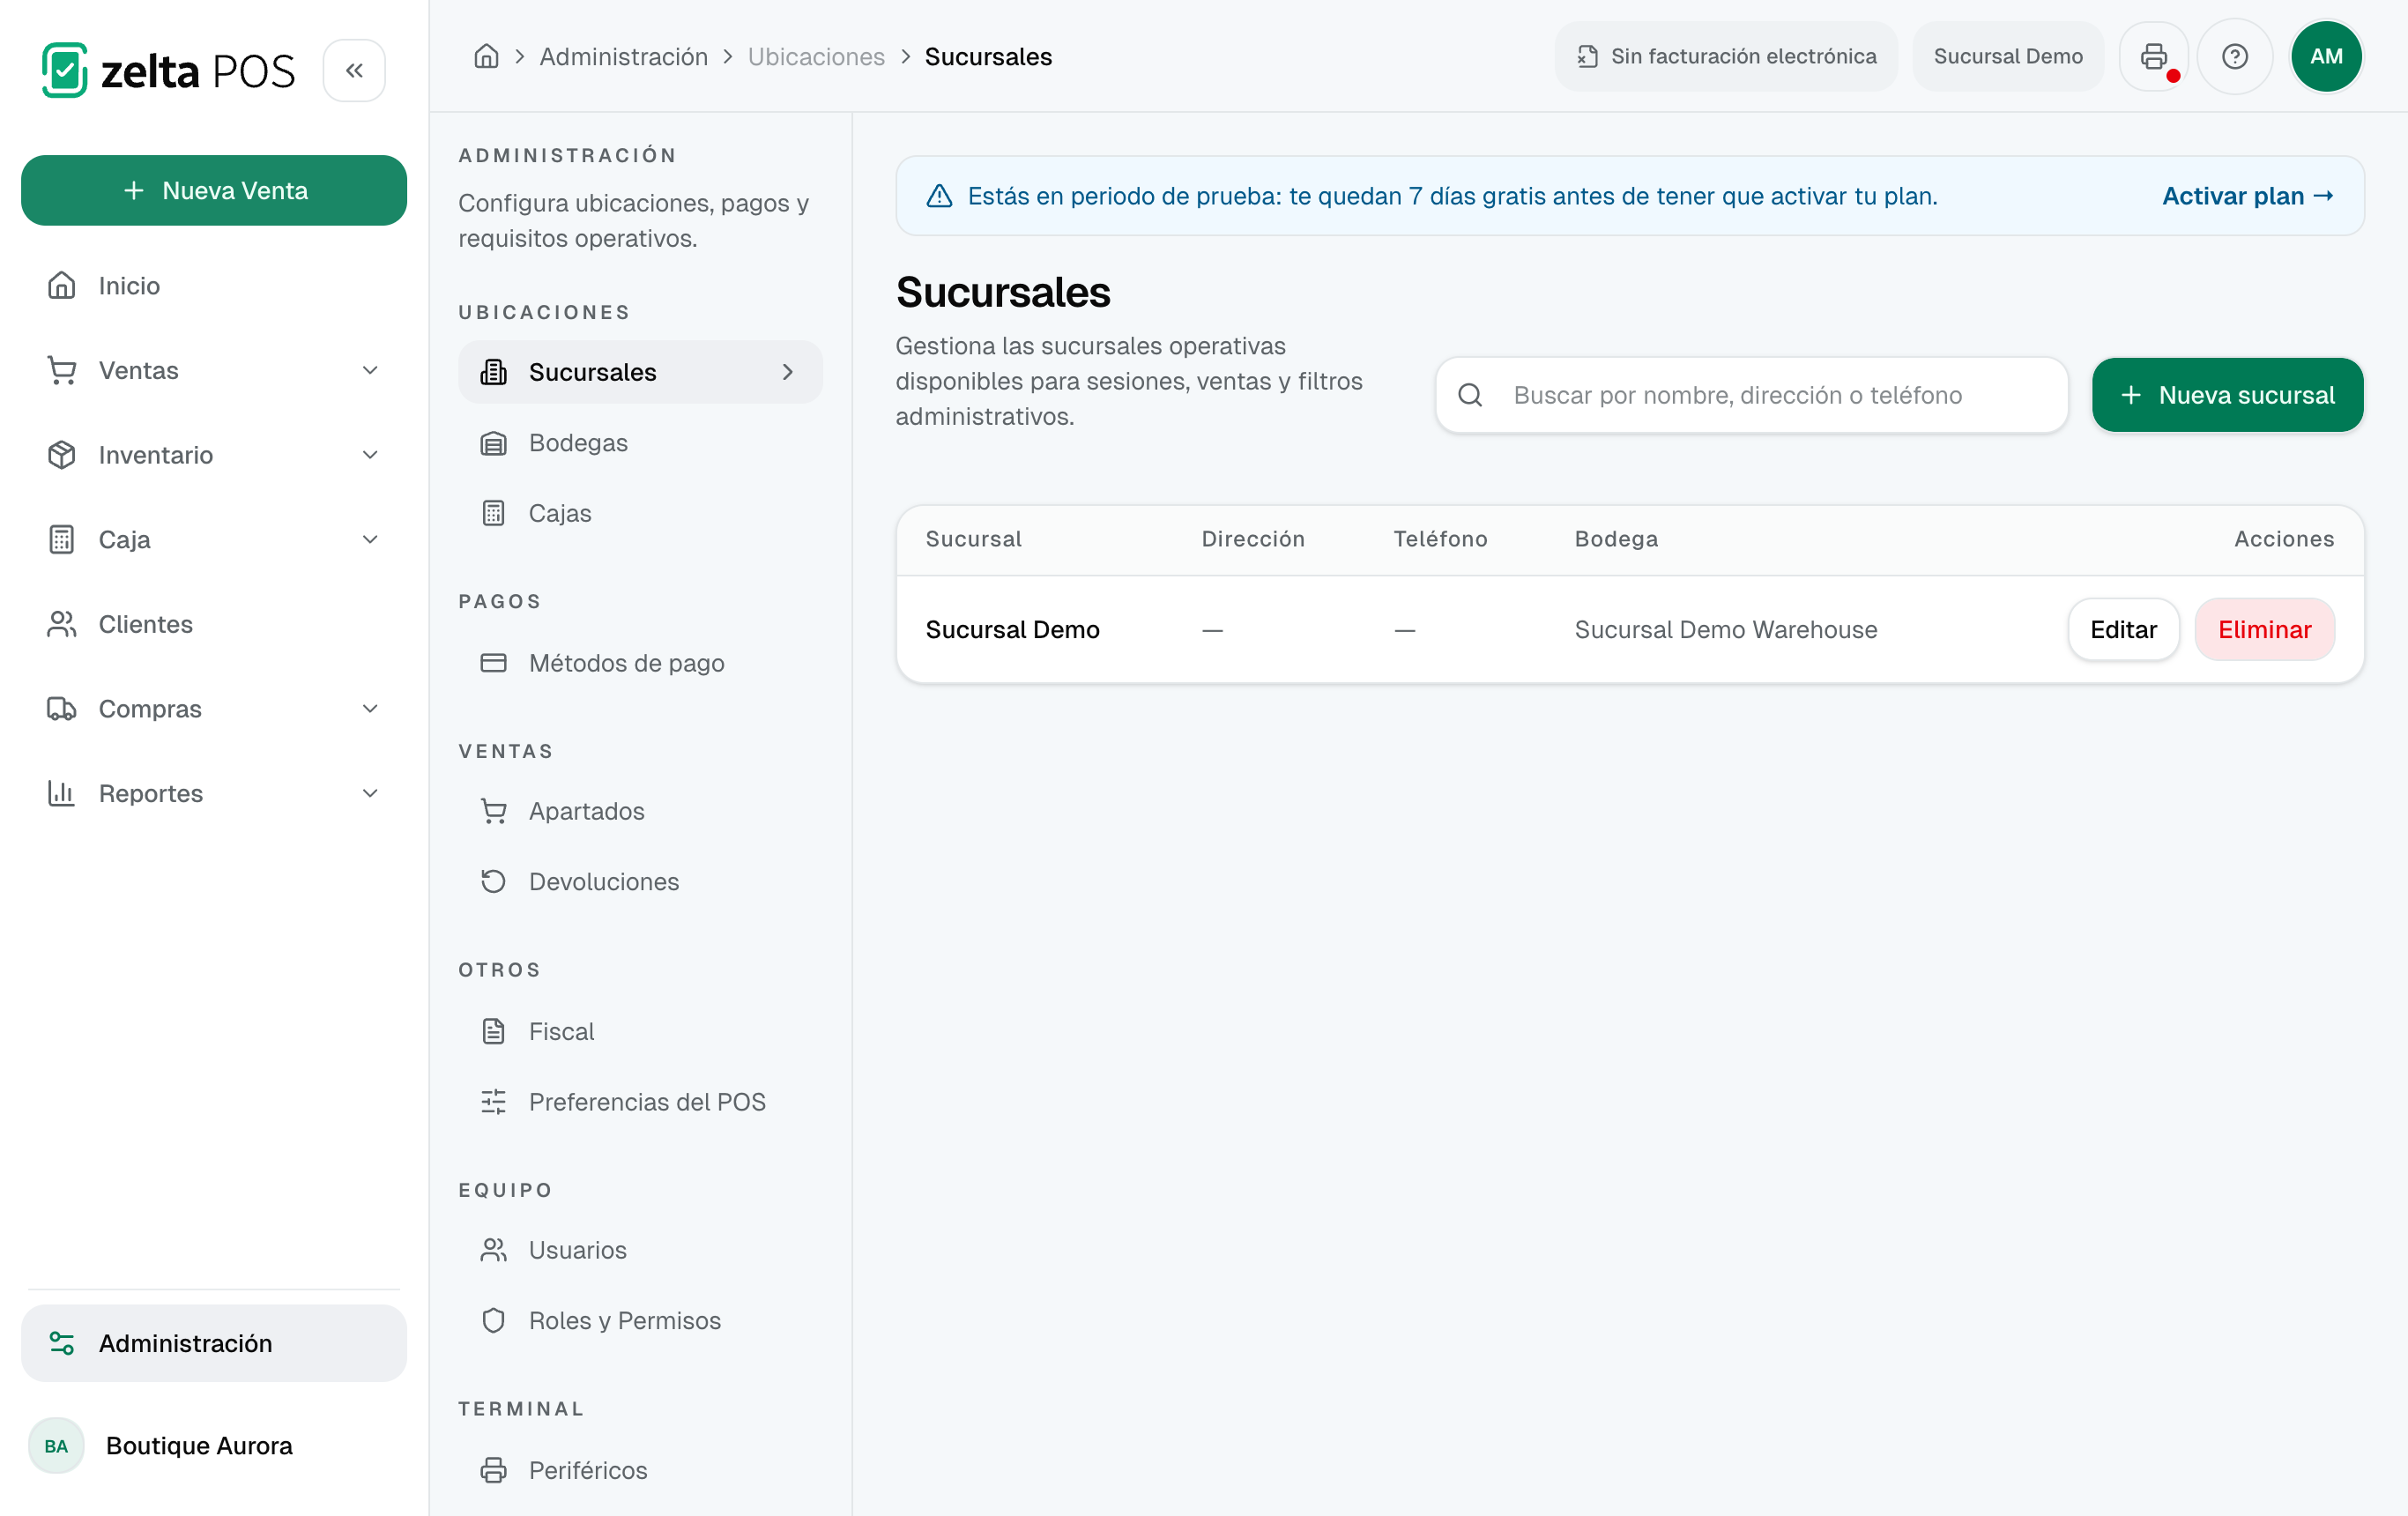
Task: Expand the Reportes menu chevron
Action: pos(370,793)
